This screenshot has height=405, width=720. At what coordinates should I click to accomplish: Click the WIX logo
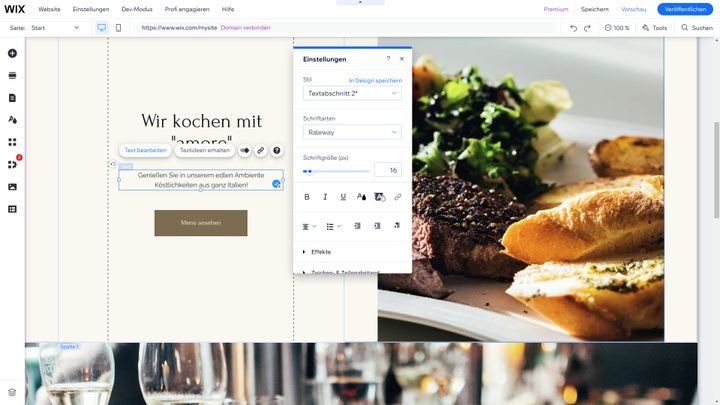click(x=15, y=9)
